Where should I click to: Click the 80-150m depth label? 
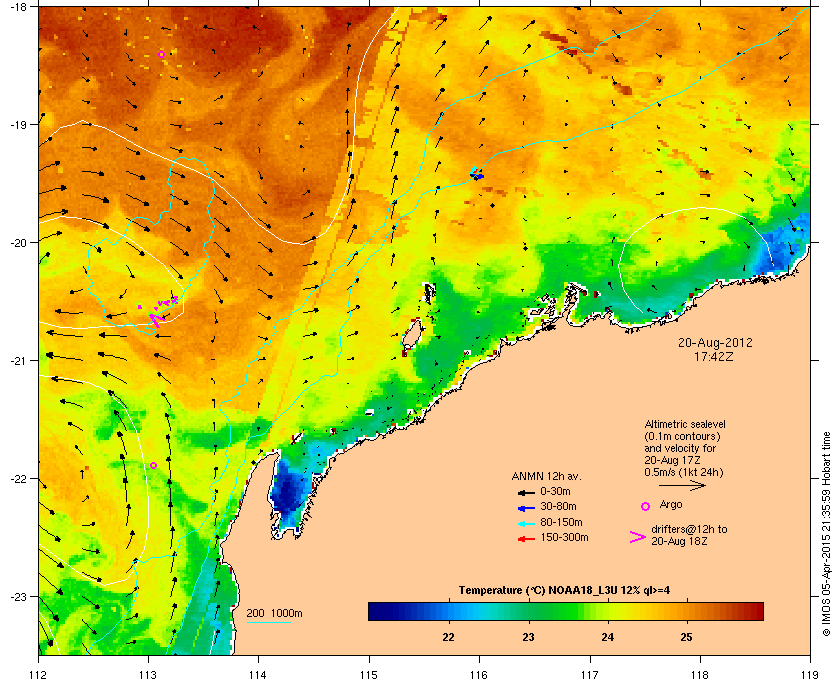pyautogui.click(x=561, y=522)
